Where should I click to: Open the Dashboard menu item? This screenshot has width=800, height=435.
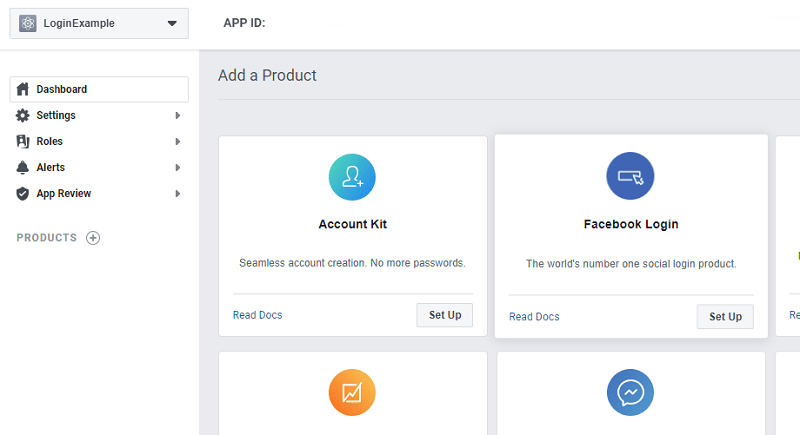[99, 89]
